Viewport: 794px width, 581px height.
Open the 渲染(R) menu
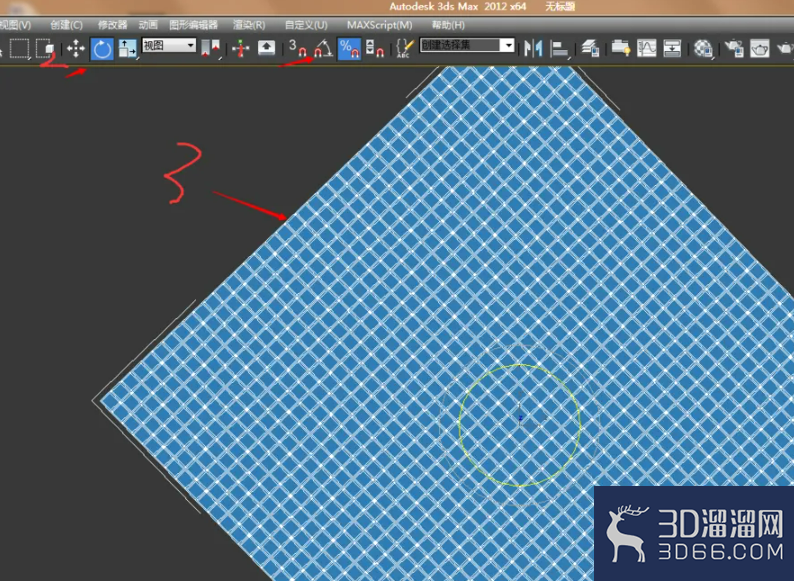(x=249, y=25)
